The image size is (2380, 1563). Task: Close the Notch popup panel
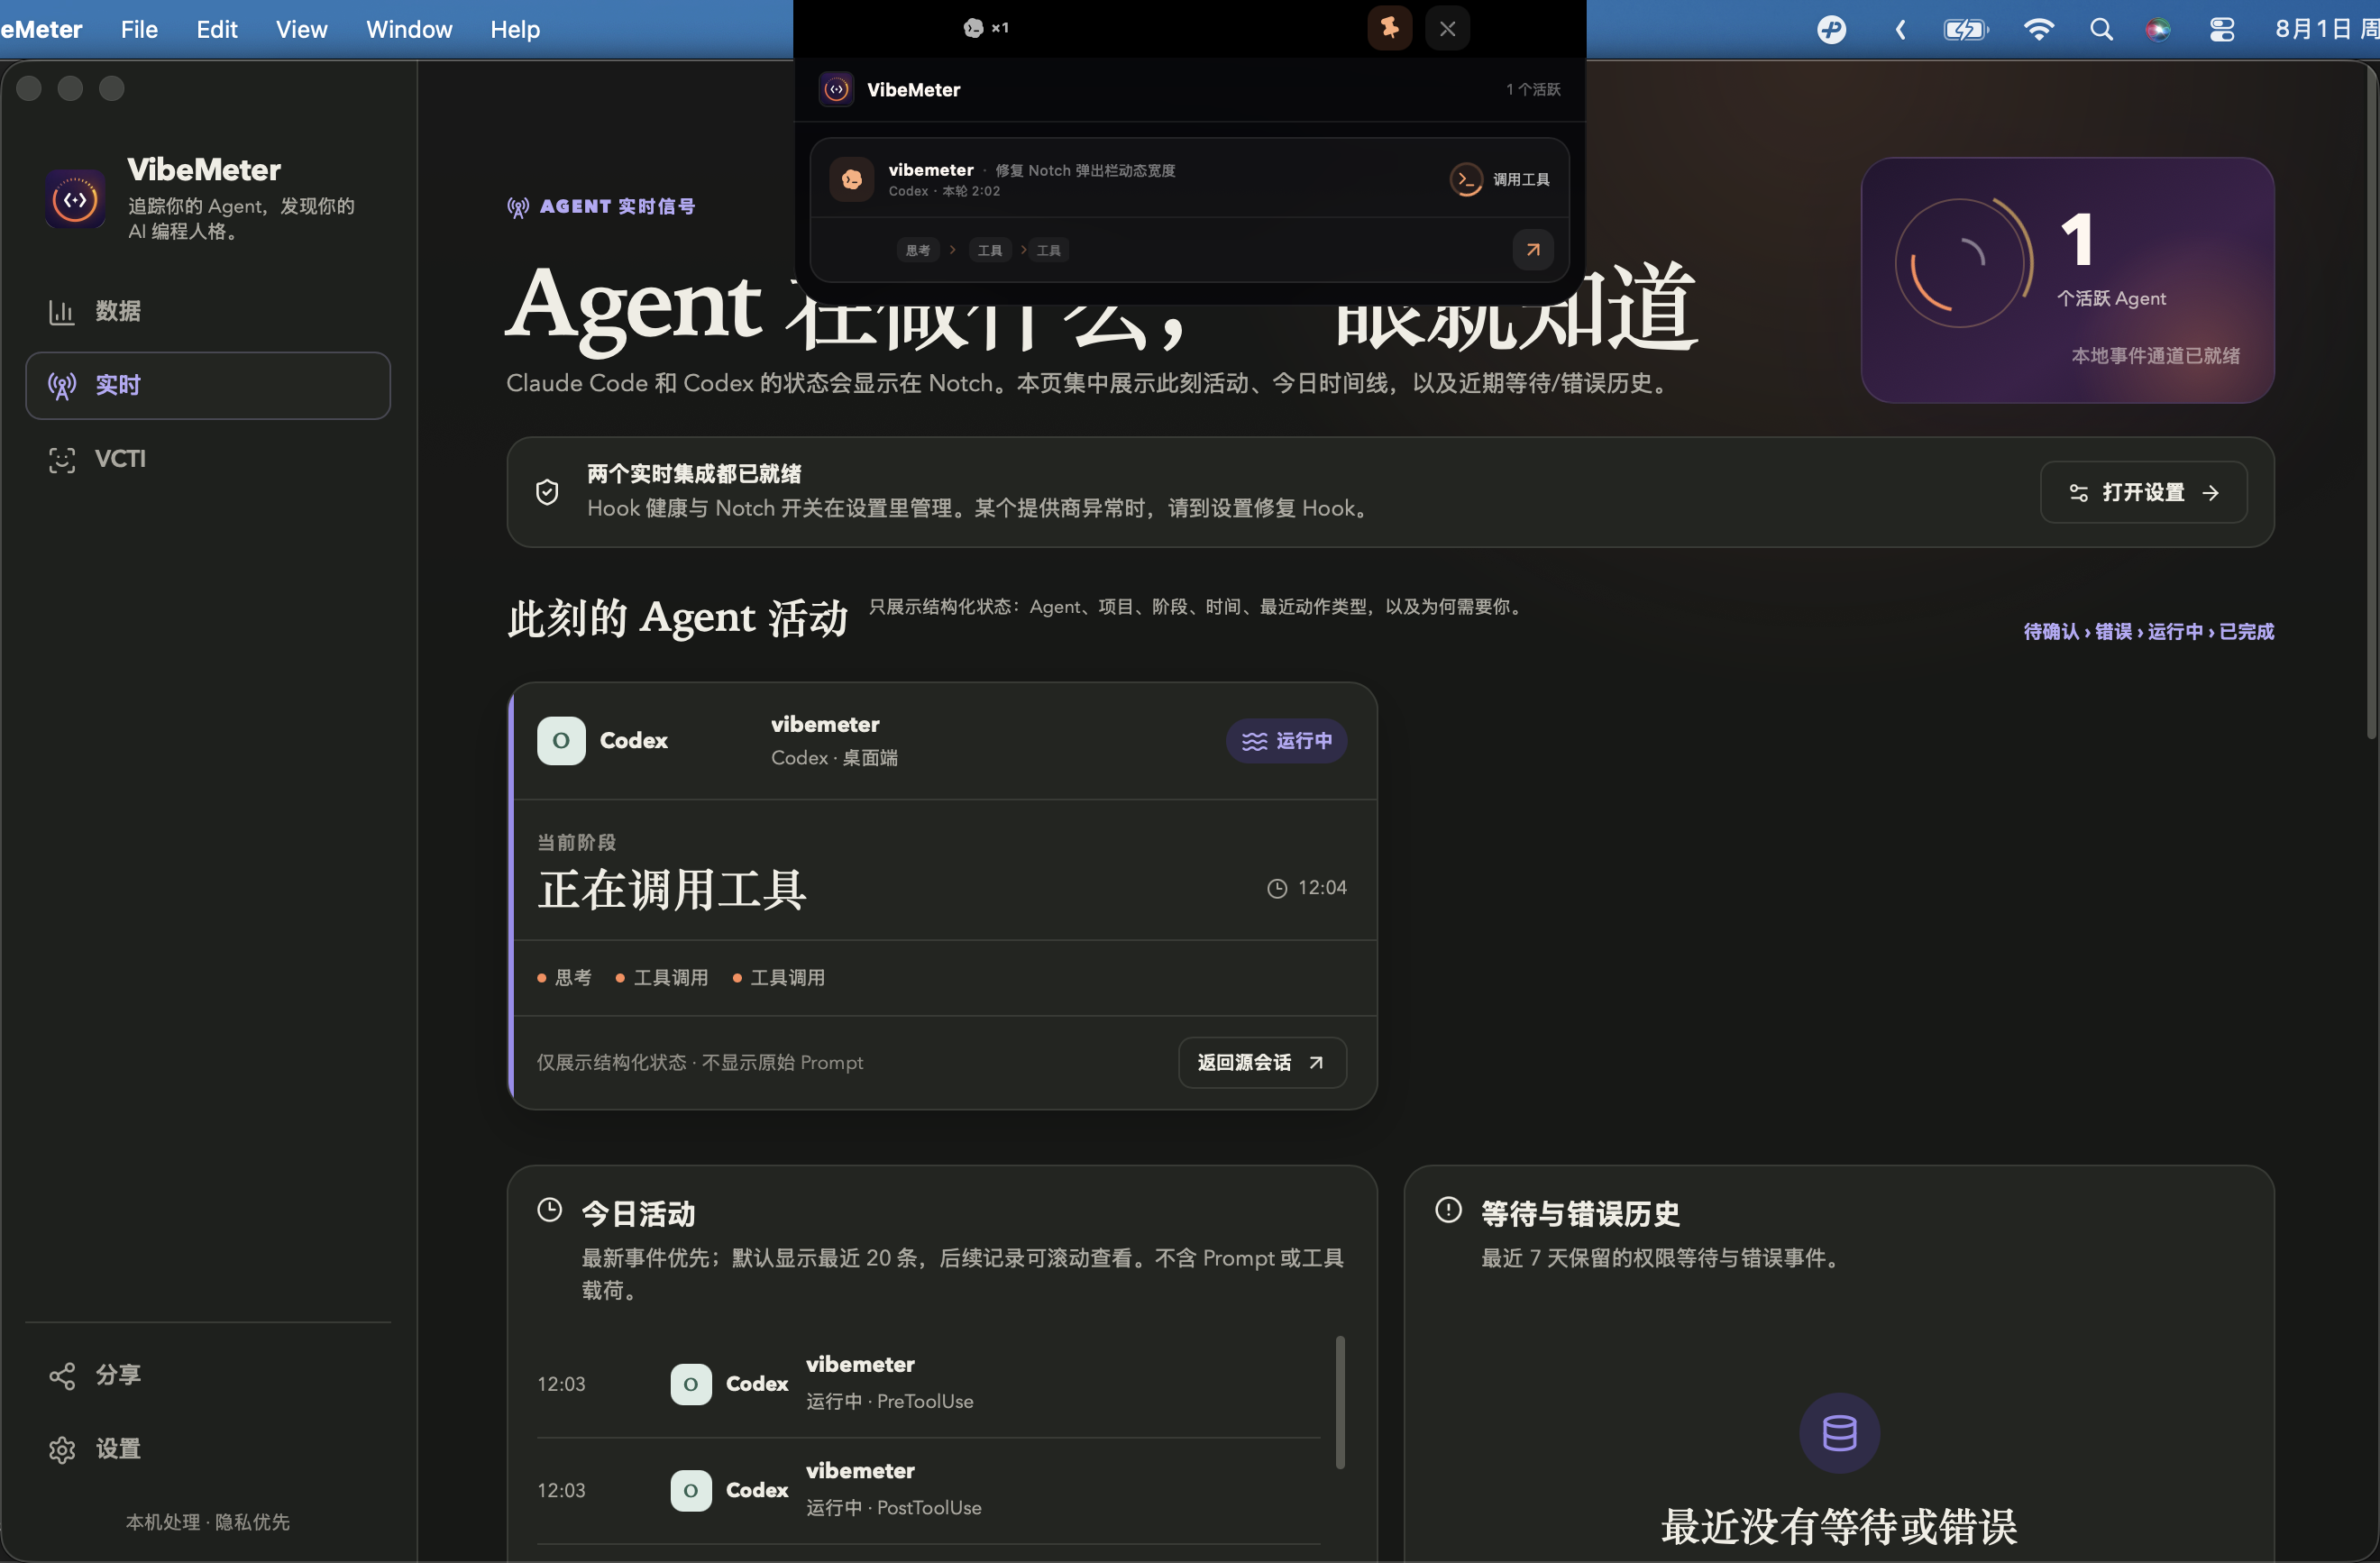click(x=1447, y=28)
